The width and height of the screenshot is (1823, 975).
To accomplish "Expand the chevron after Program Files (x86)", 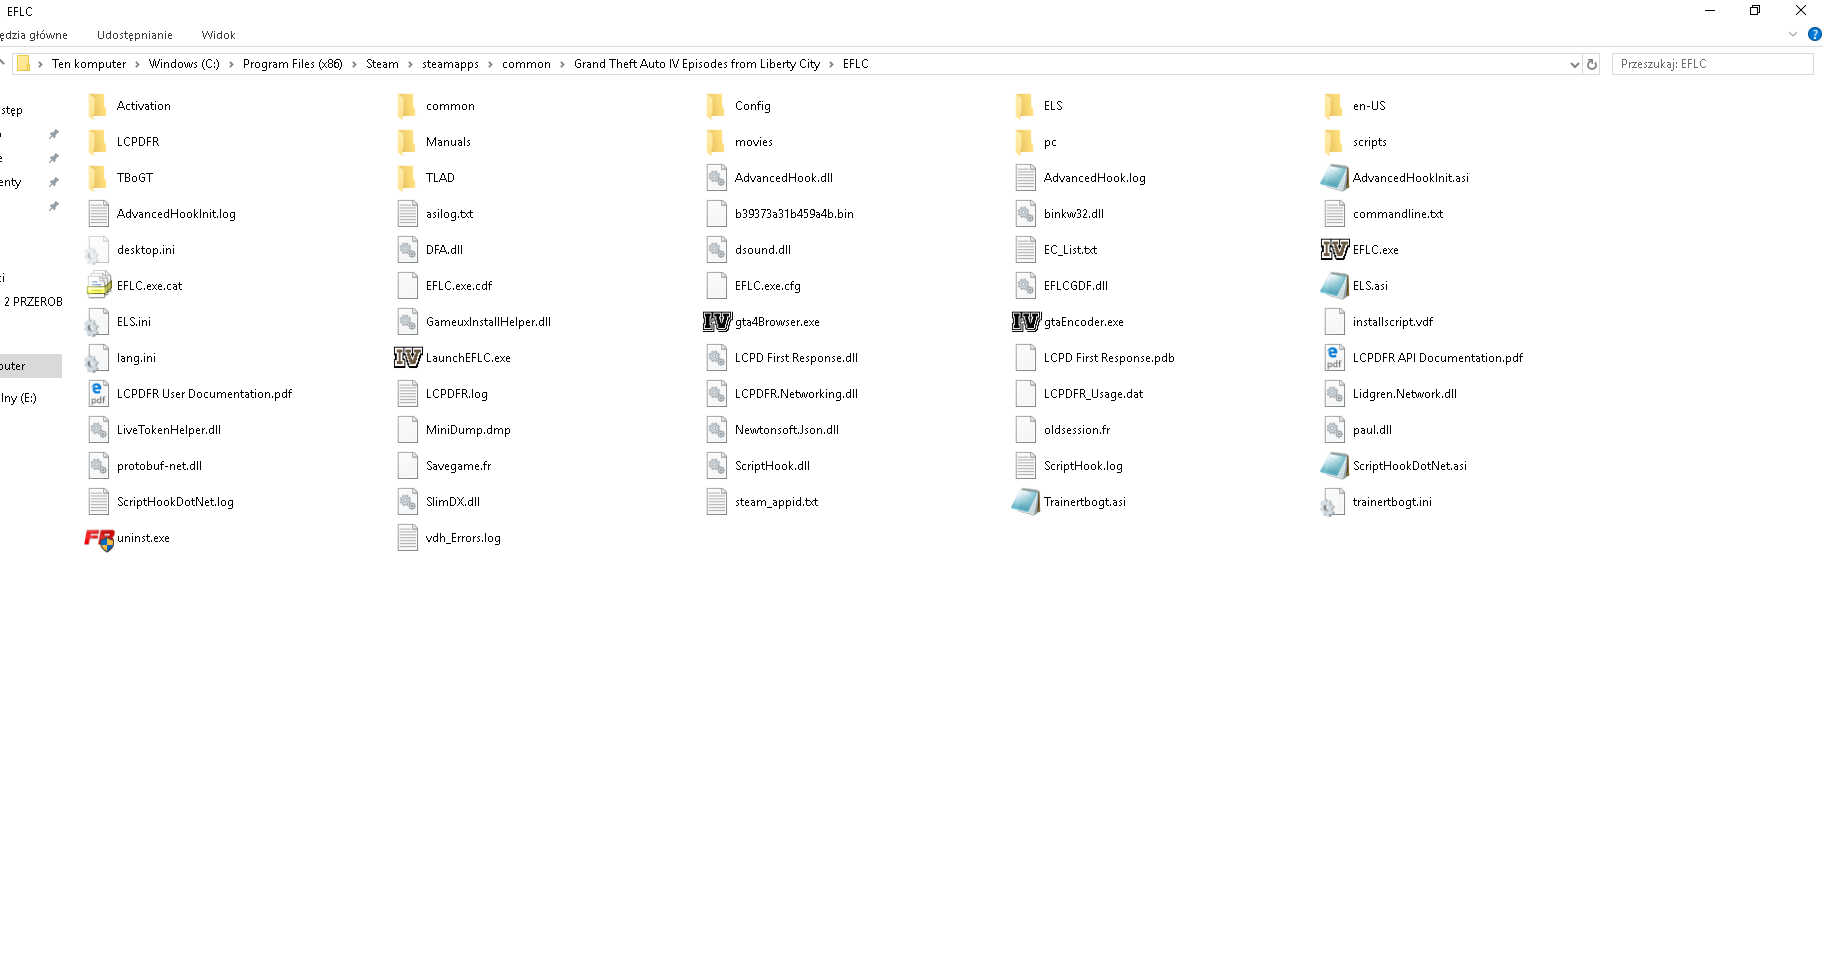I will coord(354,64).
